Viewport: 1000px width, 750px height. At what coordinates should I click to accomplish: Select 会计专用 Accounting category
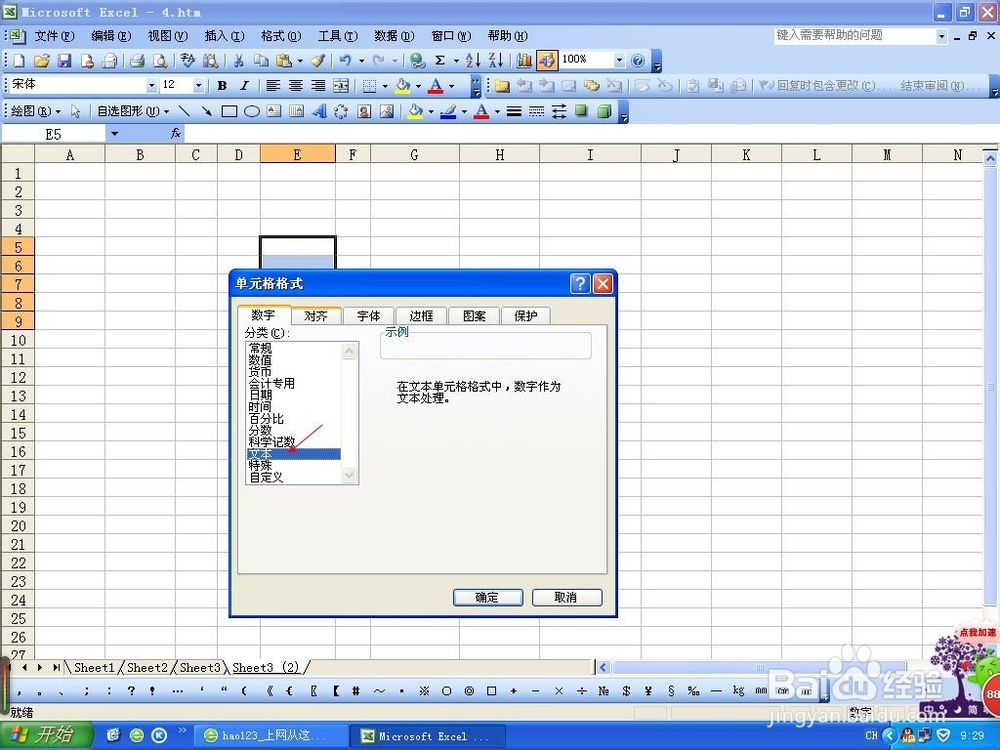[x=272, y=383]
